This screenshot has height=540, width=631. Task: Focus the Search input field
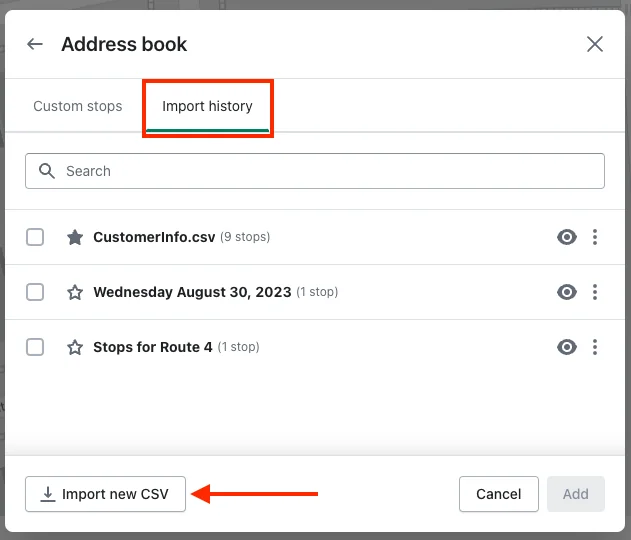(315, 171)
